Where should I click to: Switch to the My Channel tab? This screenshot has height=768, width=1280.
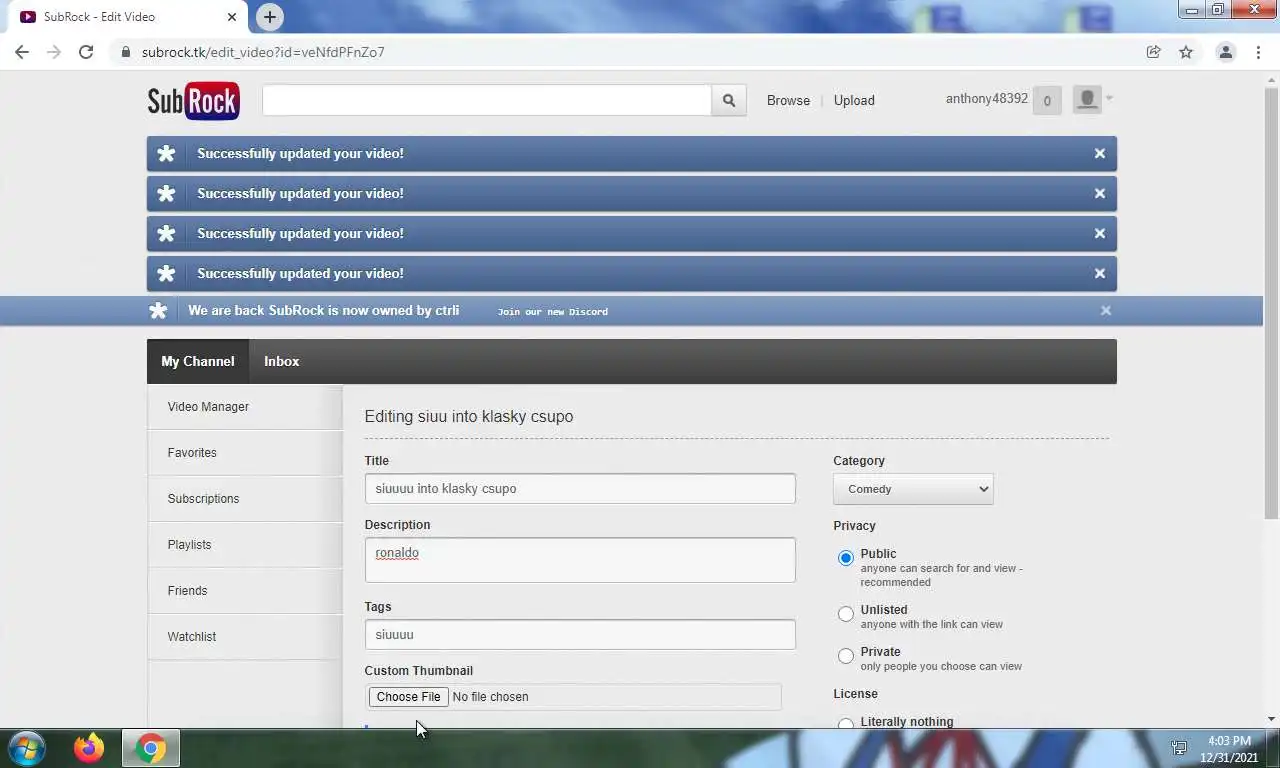[198, 361]
